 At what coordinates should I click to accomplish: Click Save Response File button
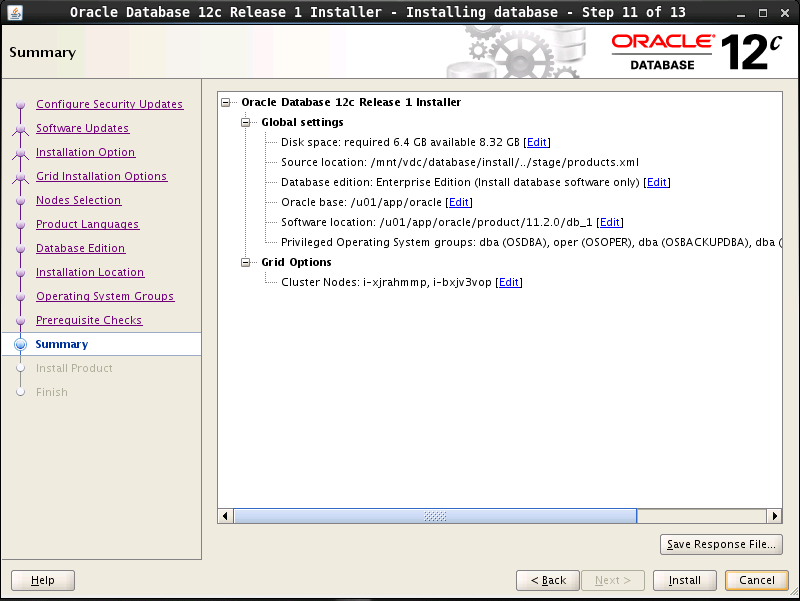(721, 544)
